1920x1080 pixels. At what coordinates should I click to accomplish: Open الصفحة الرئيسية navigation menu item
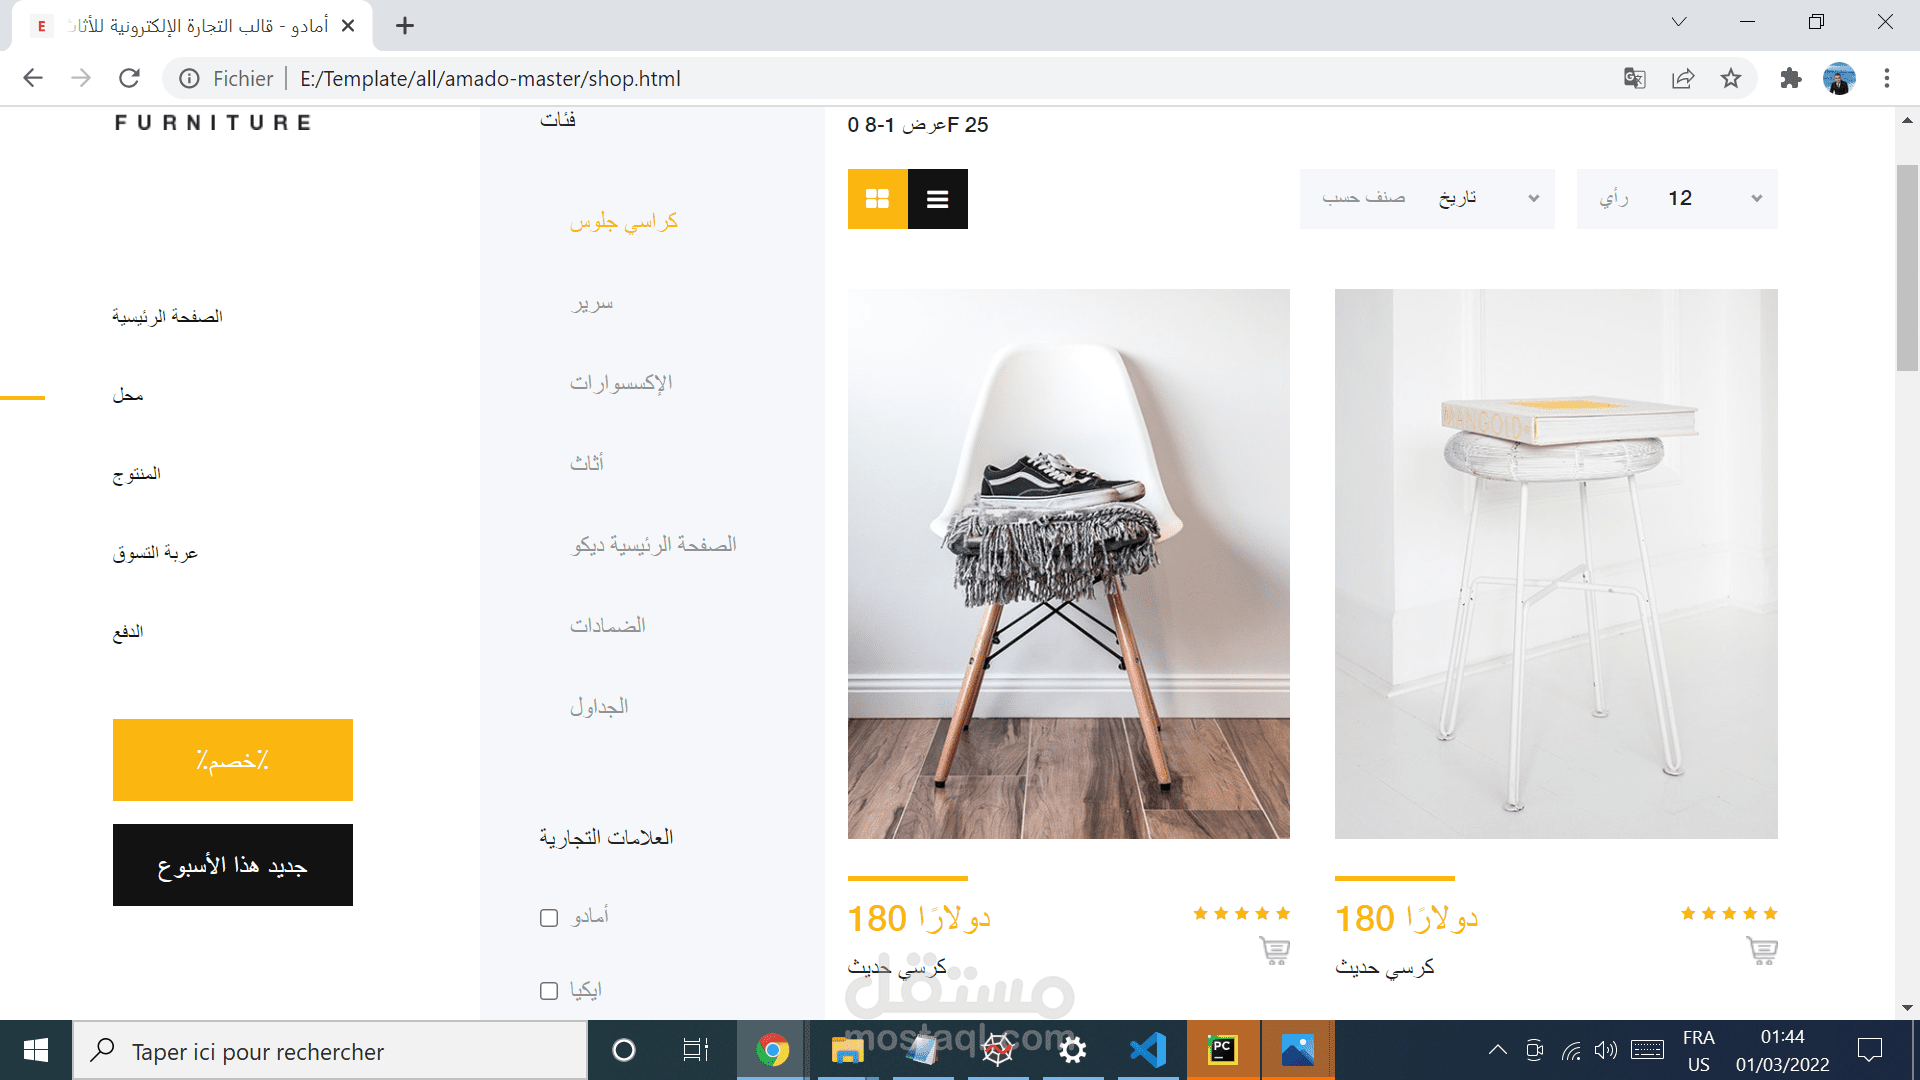coord(167,316)
